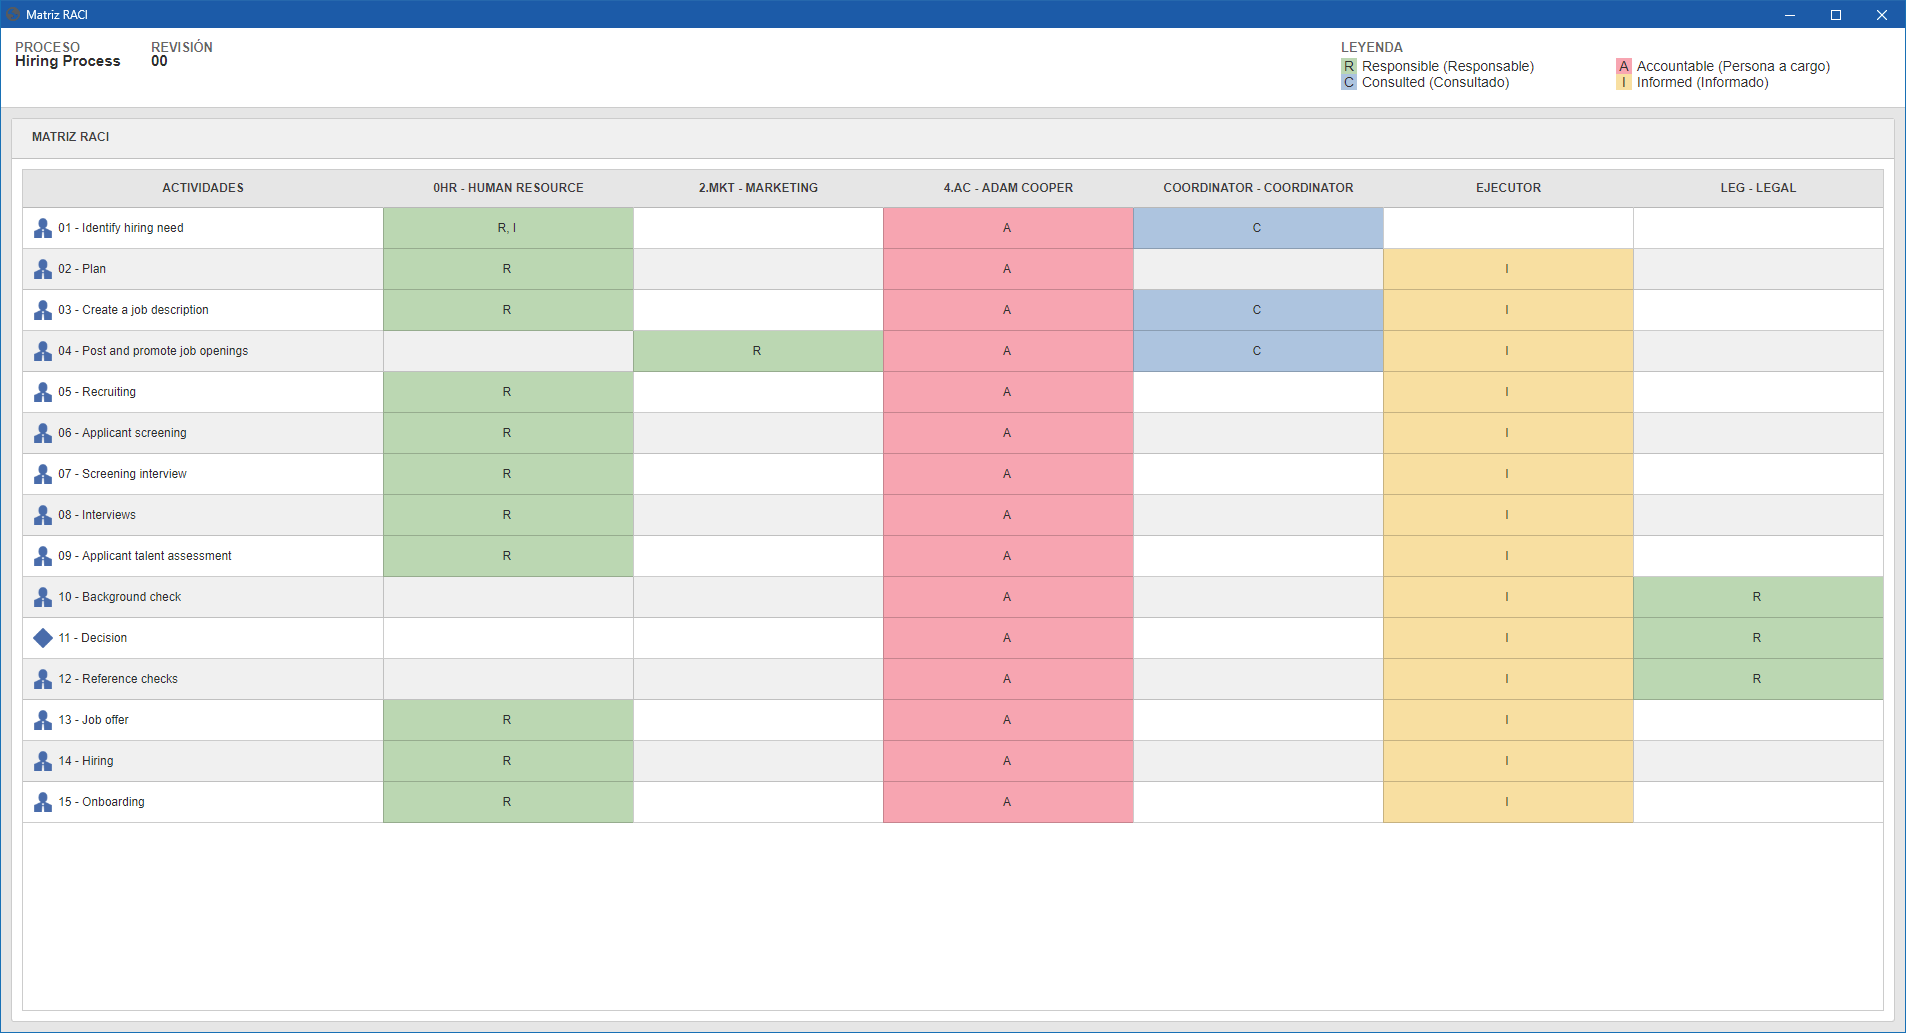Image resolution: width=1906 pixels, height=1033 pixels.
Task: Select the user icon for 08 - Interviews
Action: pos(43,515)
